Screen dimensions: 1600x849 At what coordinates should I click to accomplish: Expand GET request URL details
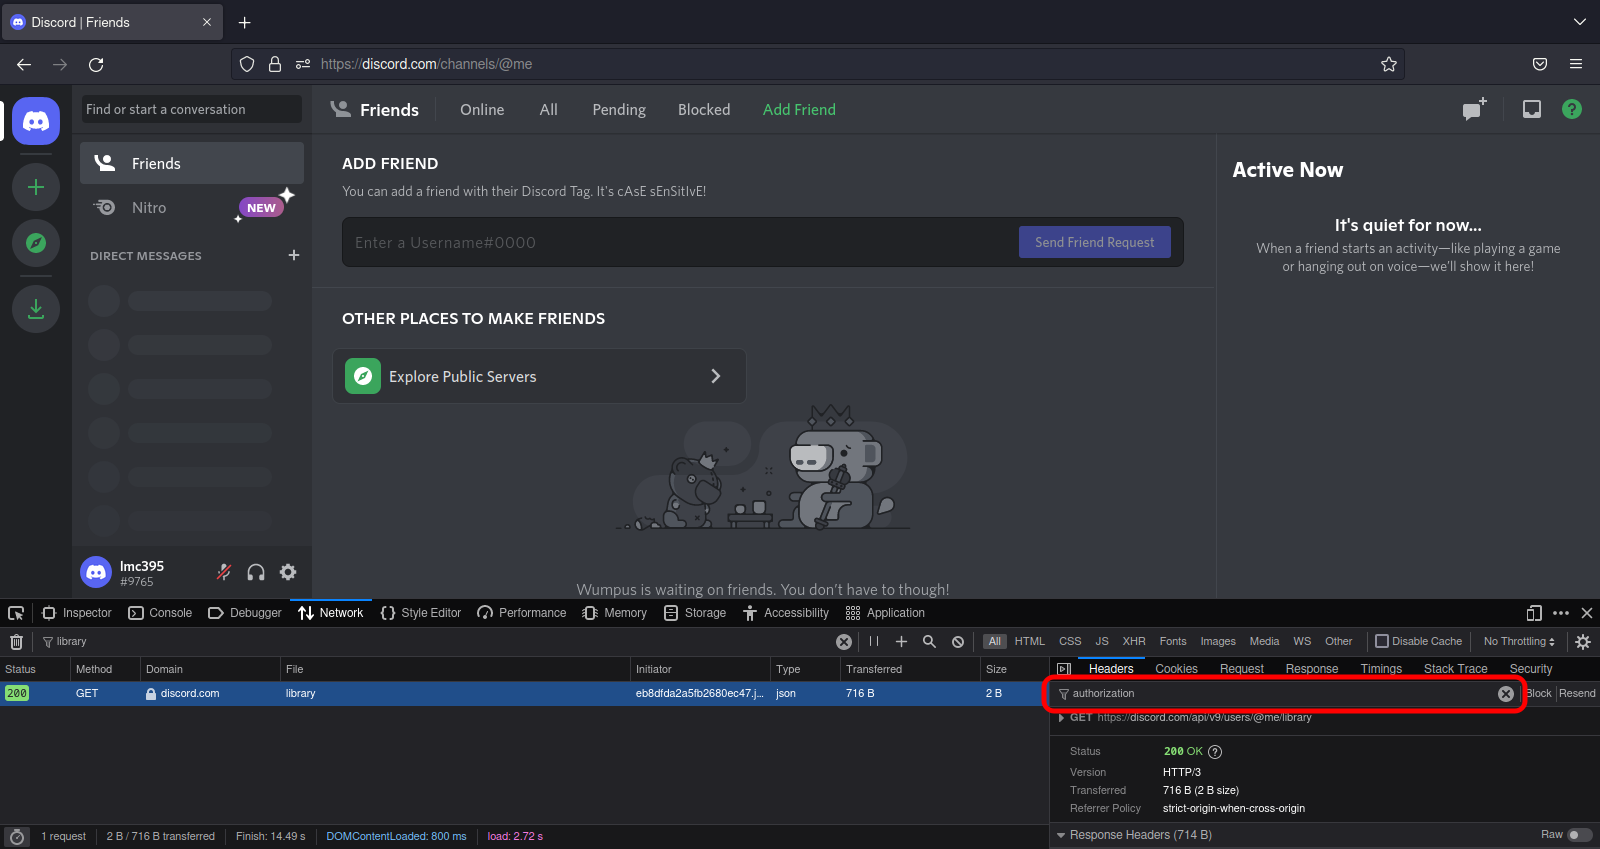1061,718
